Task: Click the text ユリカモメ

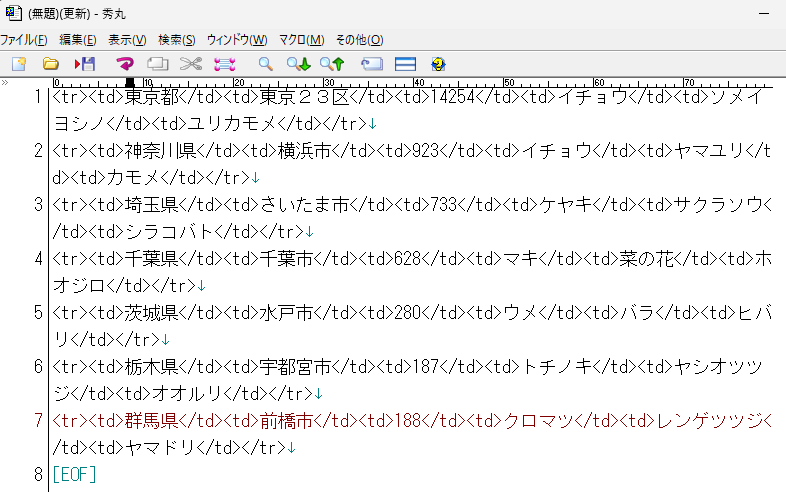Action: [x=232, y=123]
